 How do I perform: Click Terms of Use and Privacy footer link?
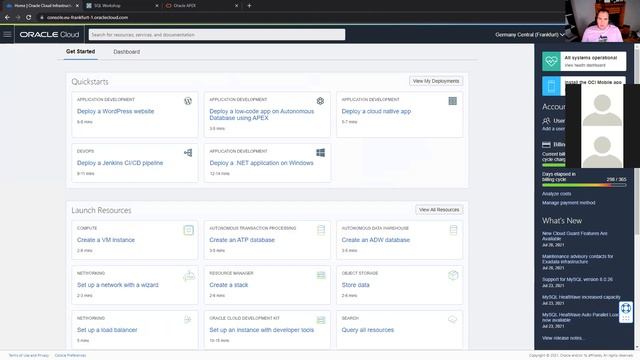pos(29,356)
